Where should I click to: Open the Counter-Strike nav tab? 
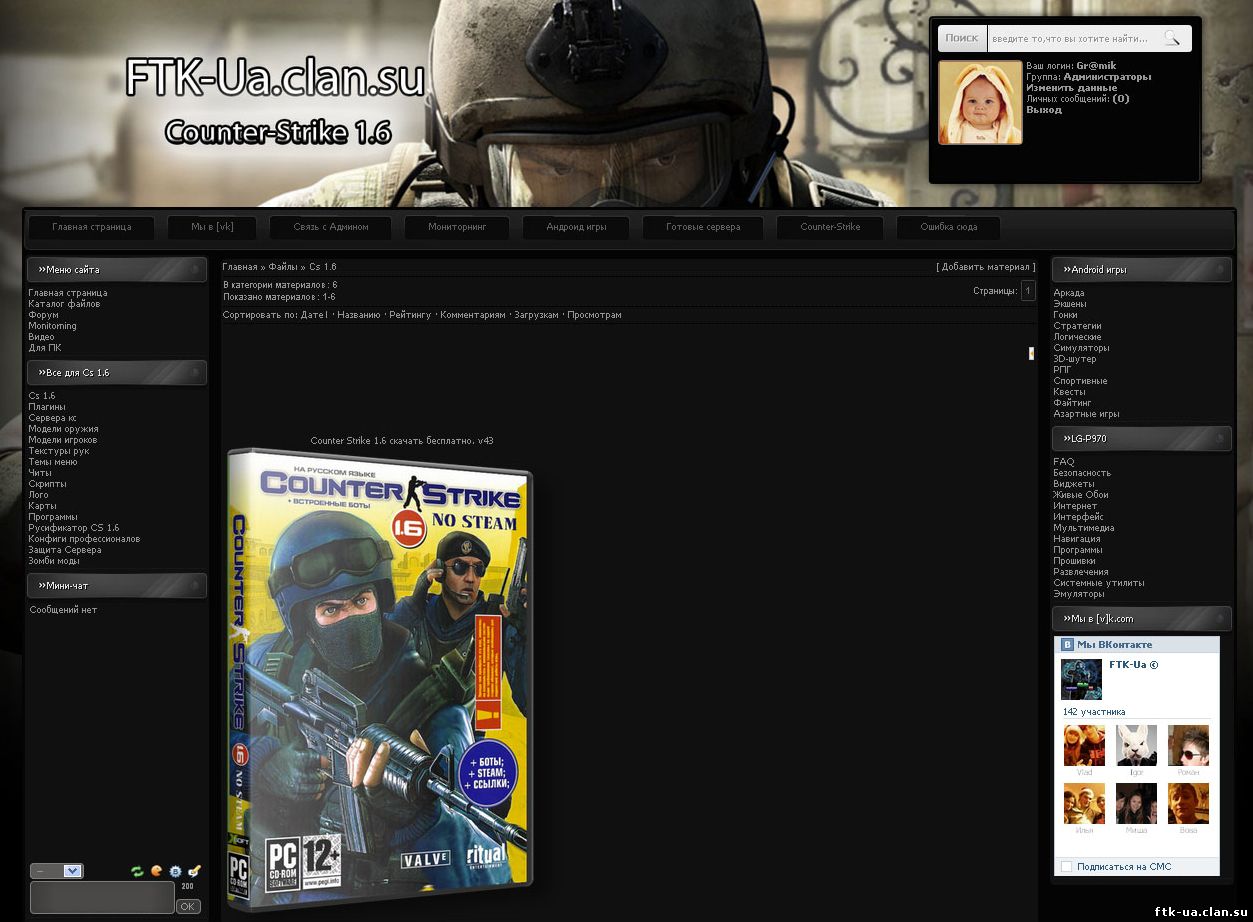click(830, 227)
